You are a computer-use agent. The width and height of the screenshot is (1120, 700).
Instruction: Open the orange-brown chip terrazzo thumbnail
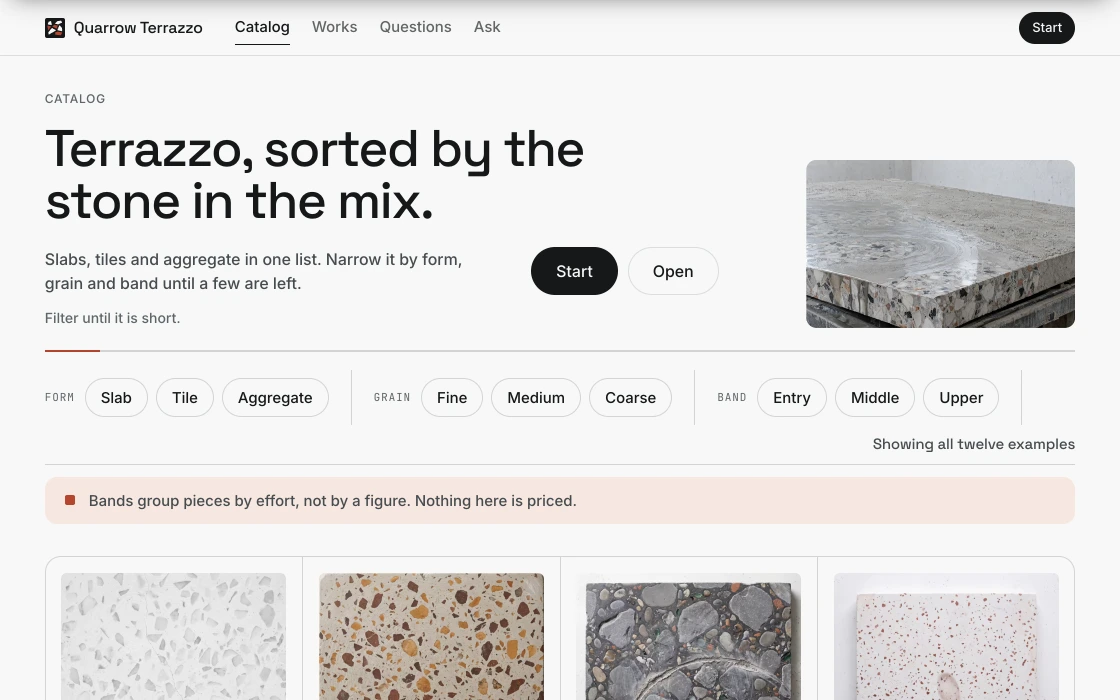coord(431,636)
